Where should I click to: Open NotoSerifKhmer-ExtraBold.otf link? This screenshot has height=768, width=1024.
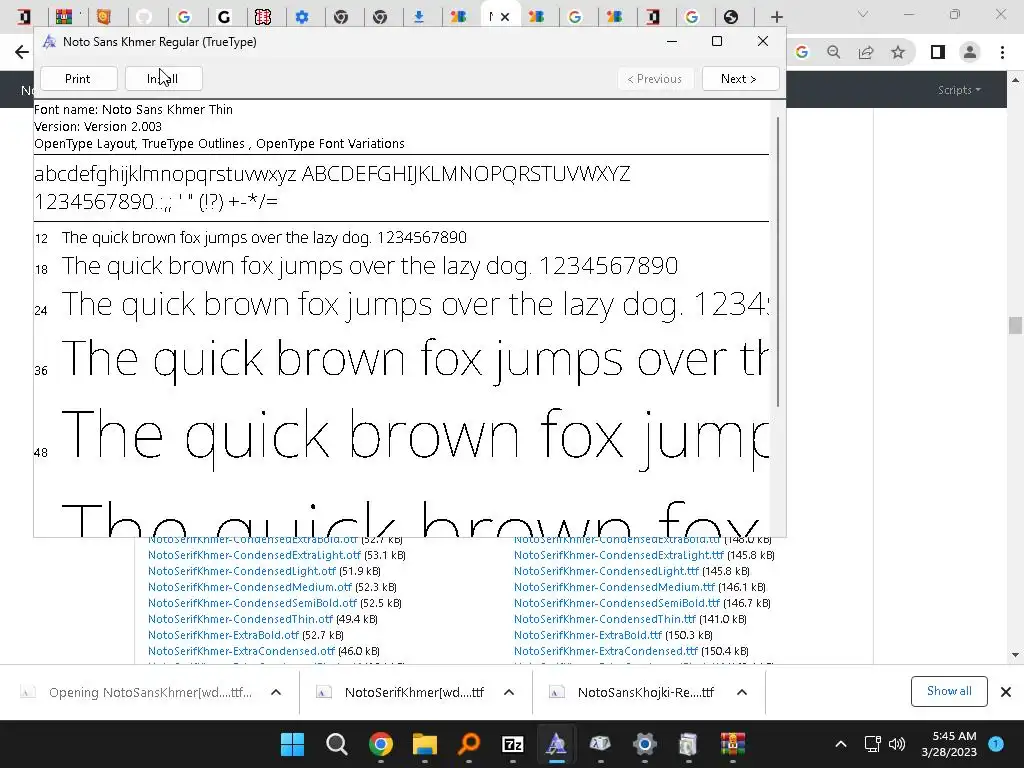coord(223,635)
